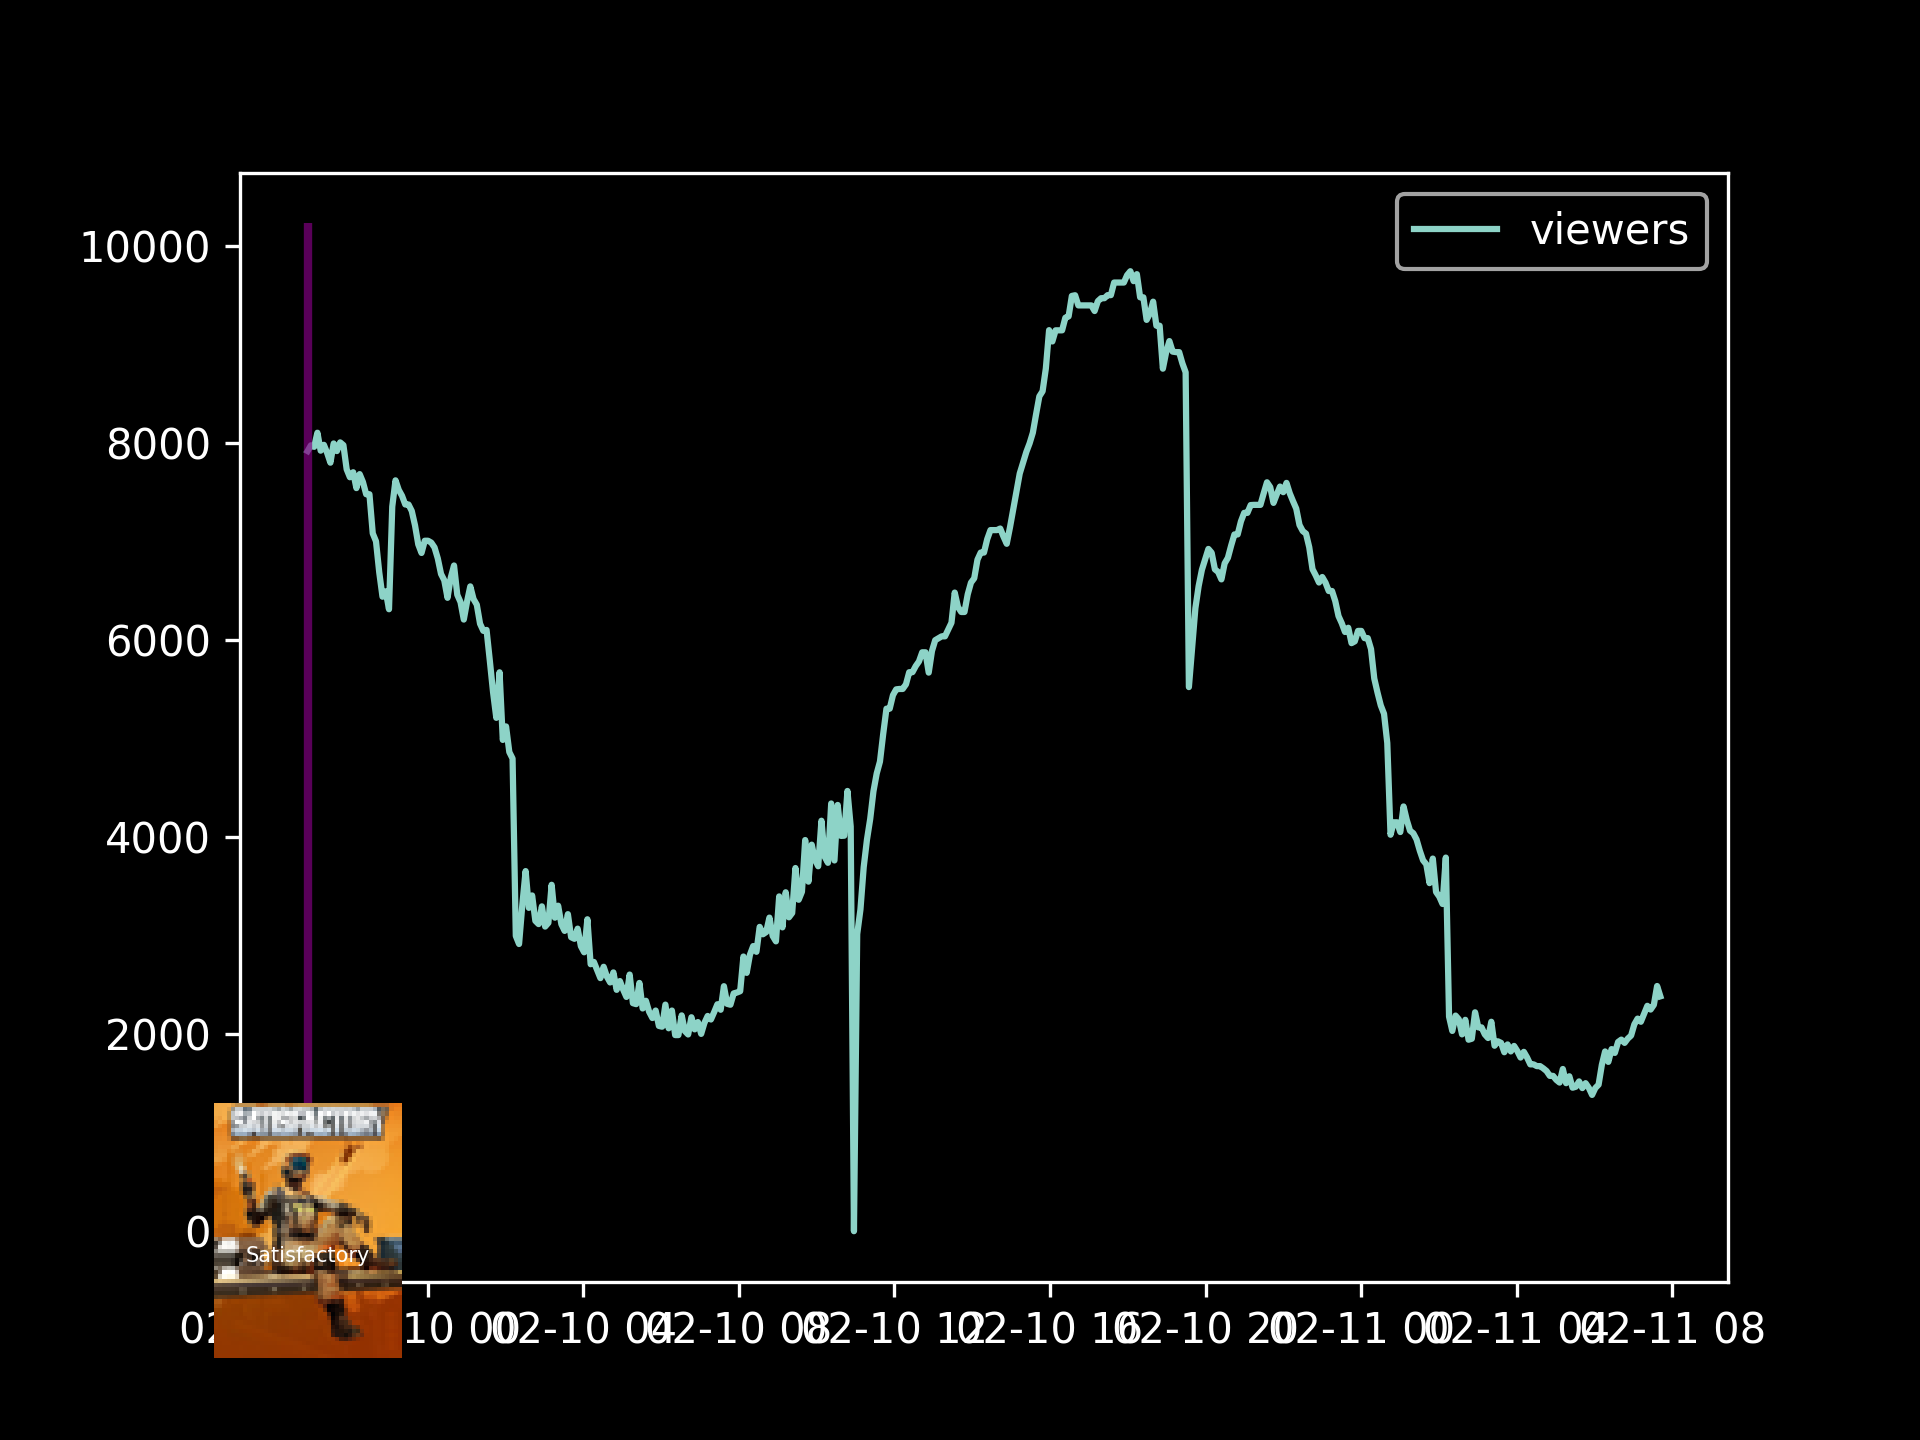Click the 02-10 04 x-axis label

[583, 1330]
